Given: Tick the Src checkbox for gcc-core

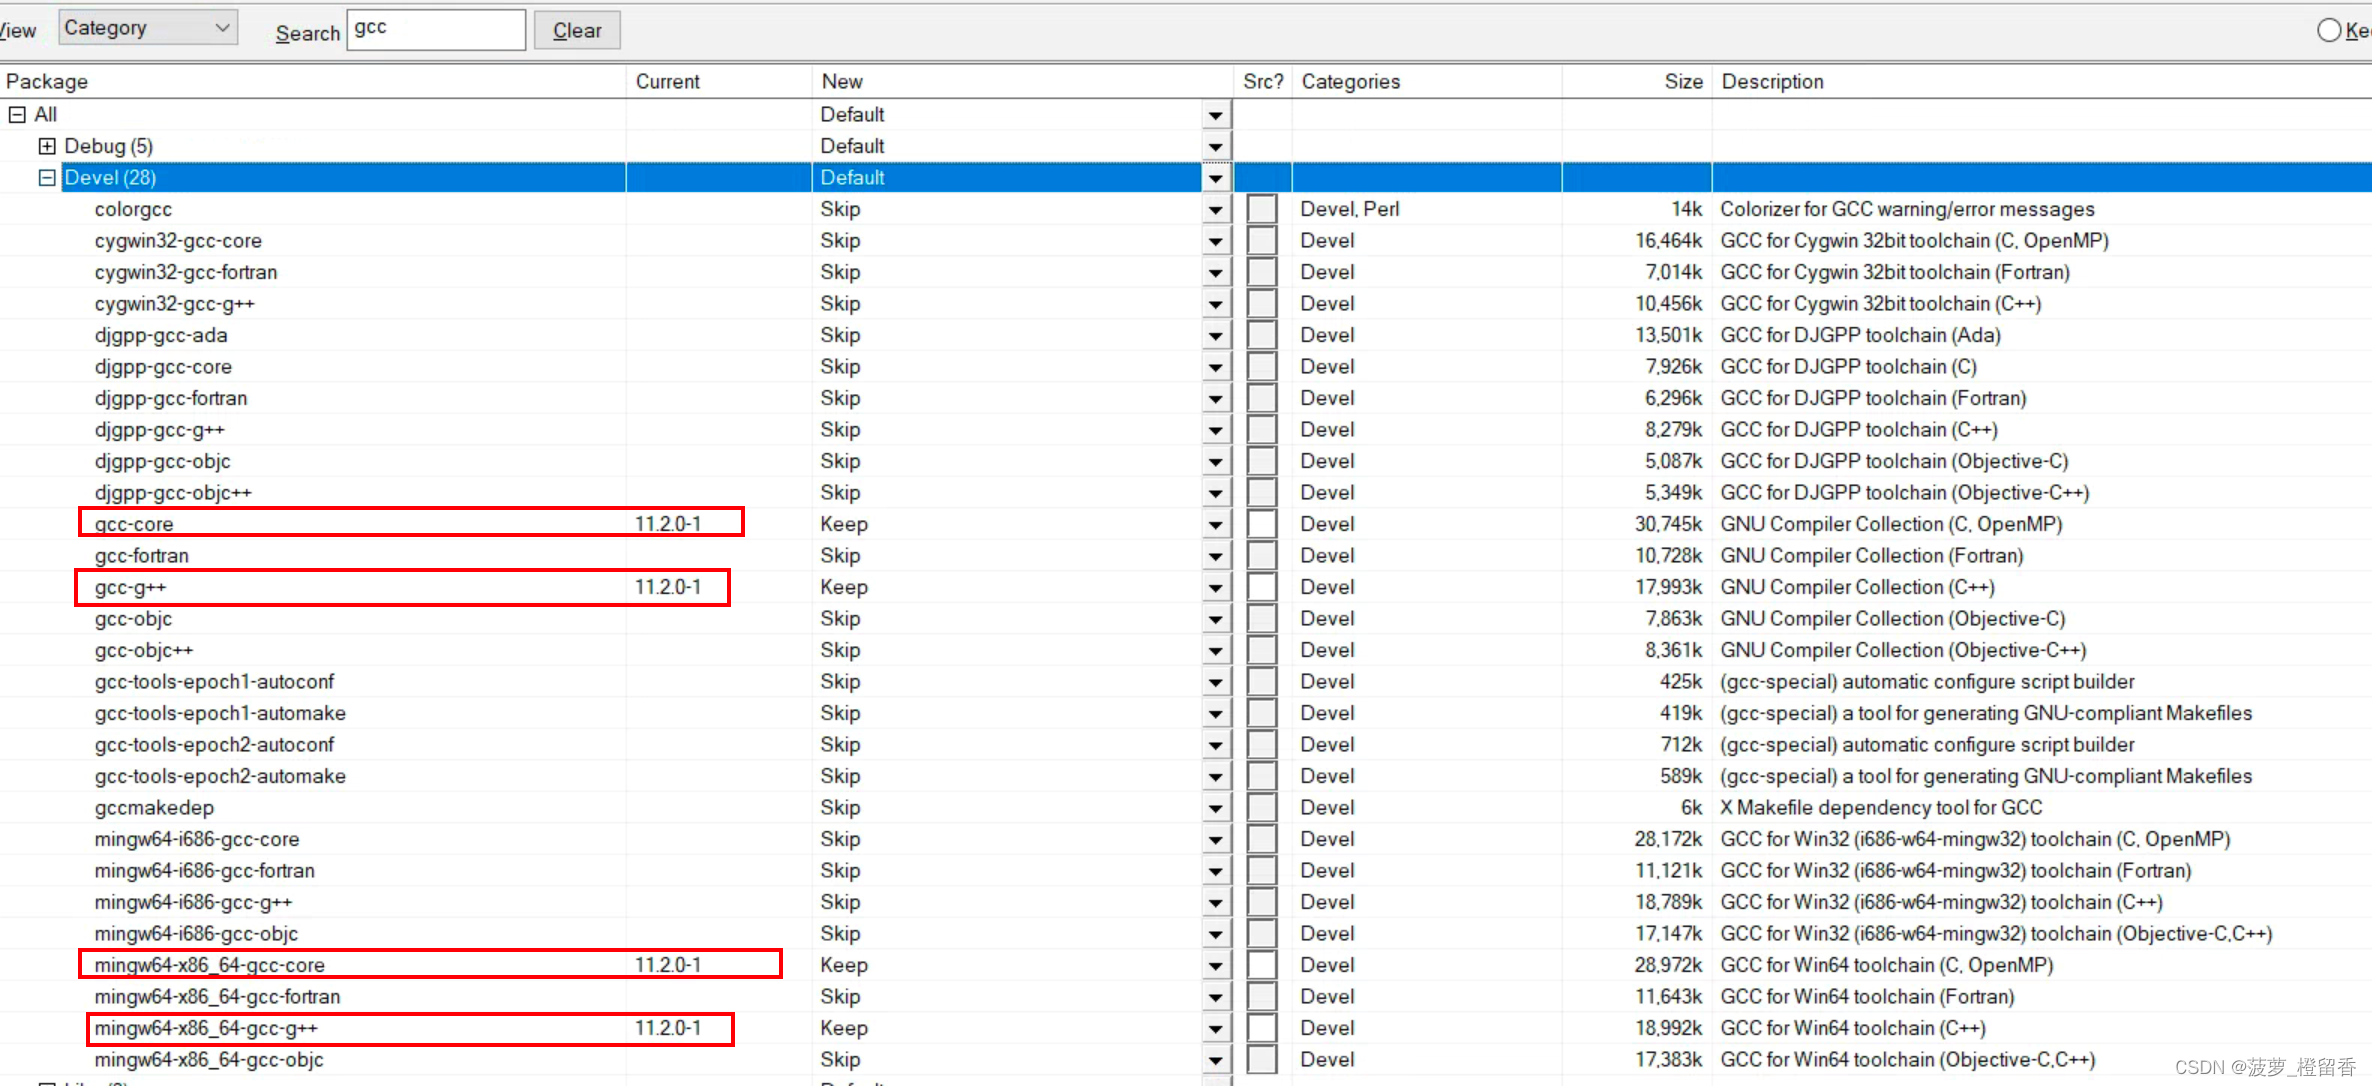Looking at the screenshot, I should tap(1262, 524).
